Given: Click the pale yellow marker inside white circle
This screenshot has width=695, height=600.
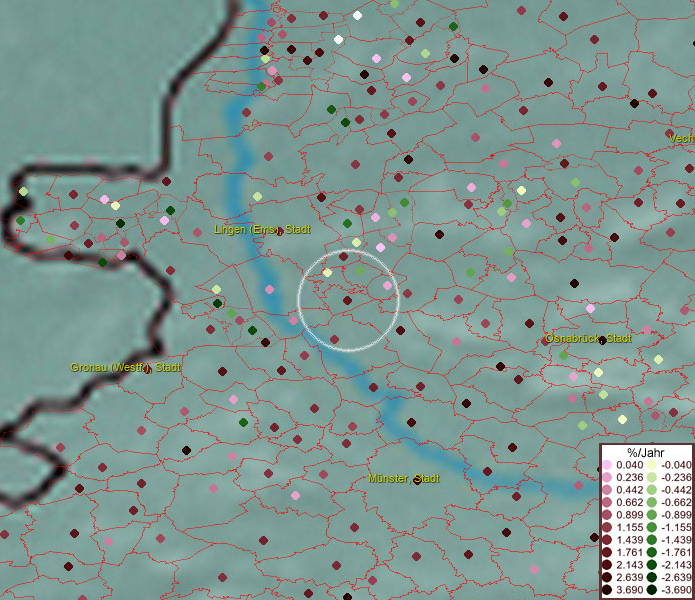Looking at the screenshot, I should pos(327,273).
